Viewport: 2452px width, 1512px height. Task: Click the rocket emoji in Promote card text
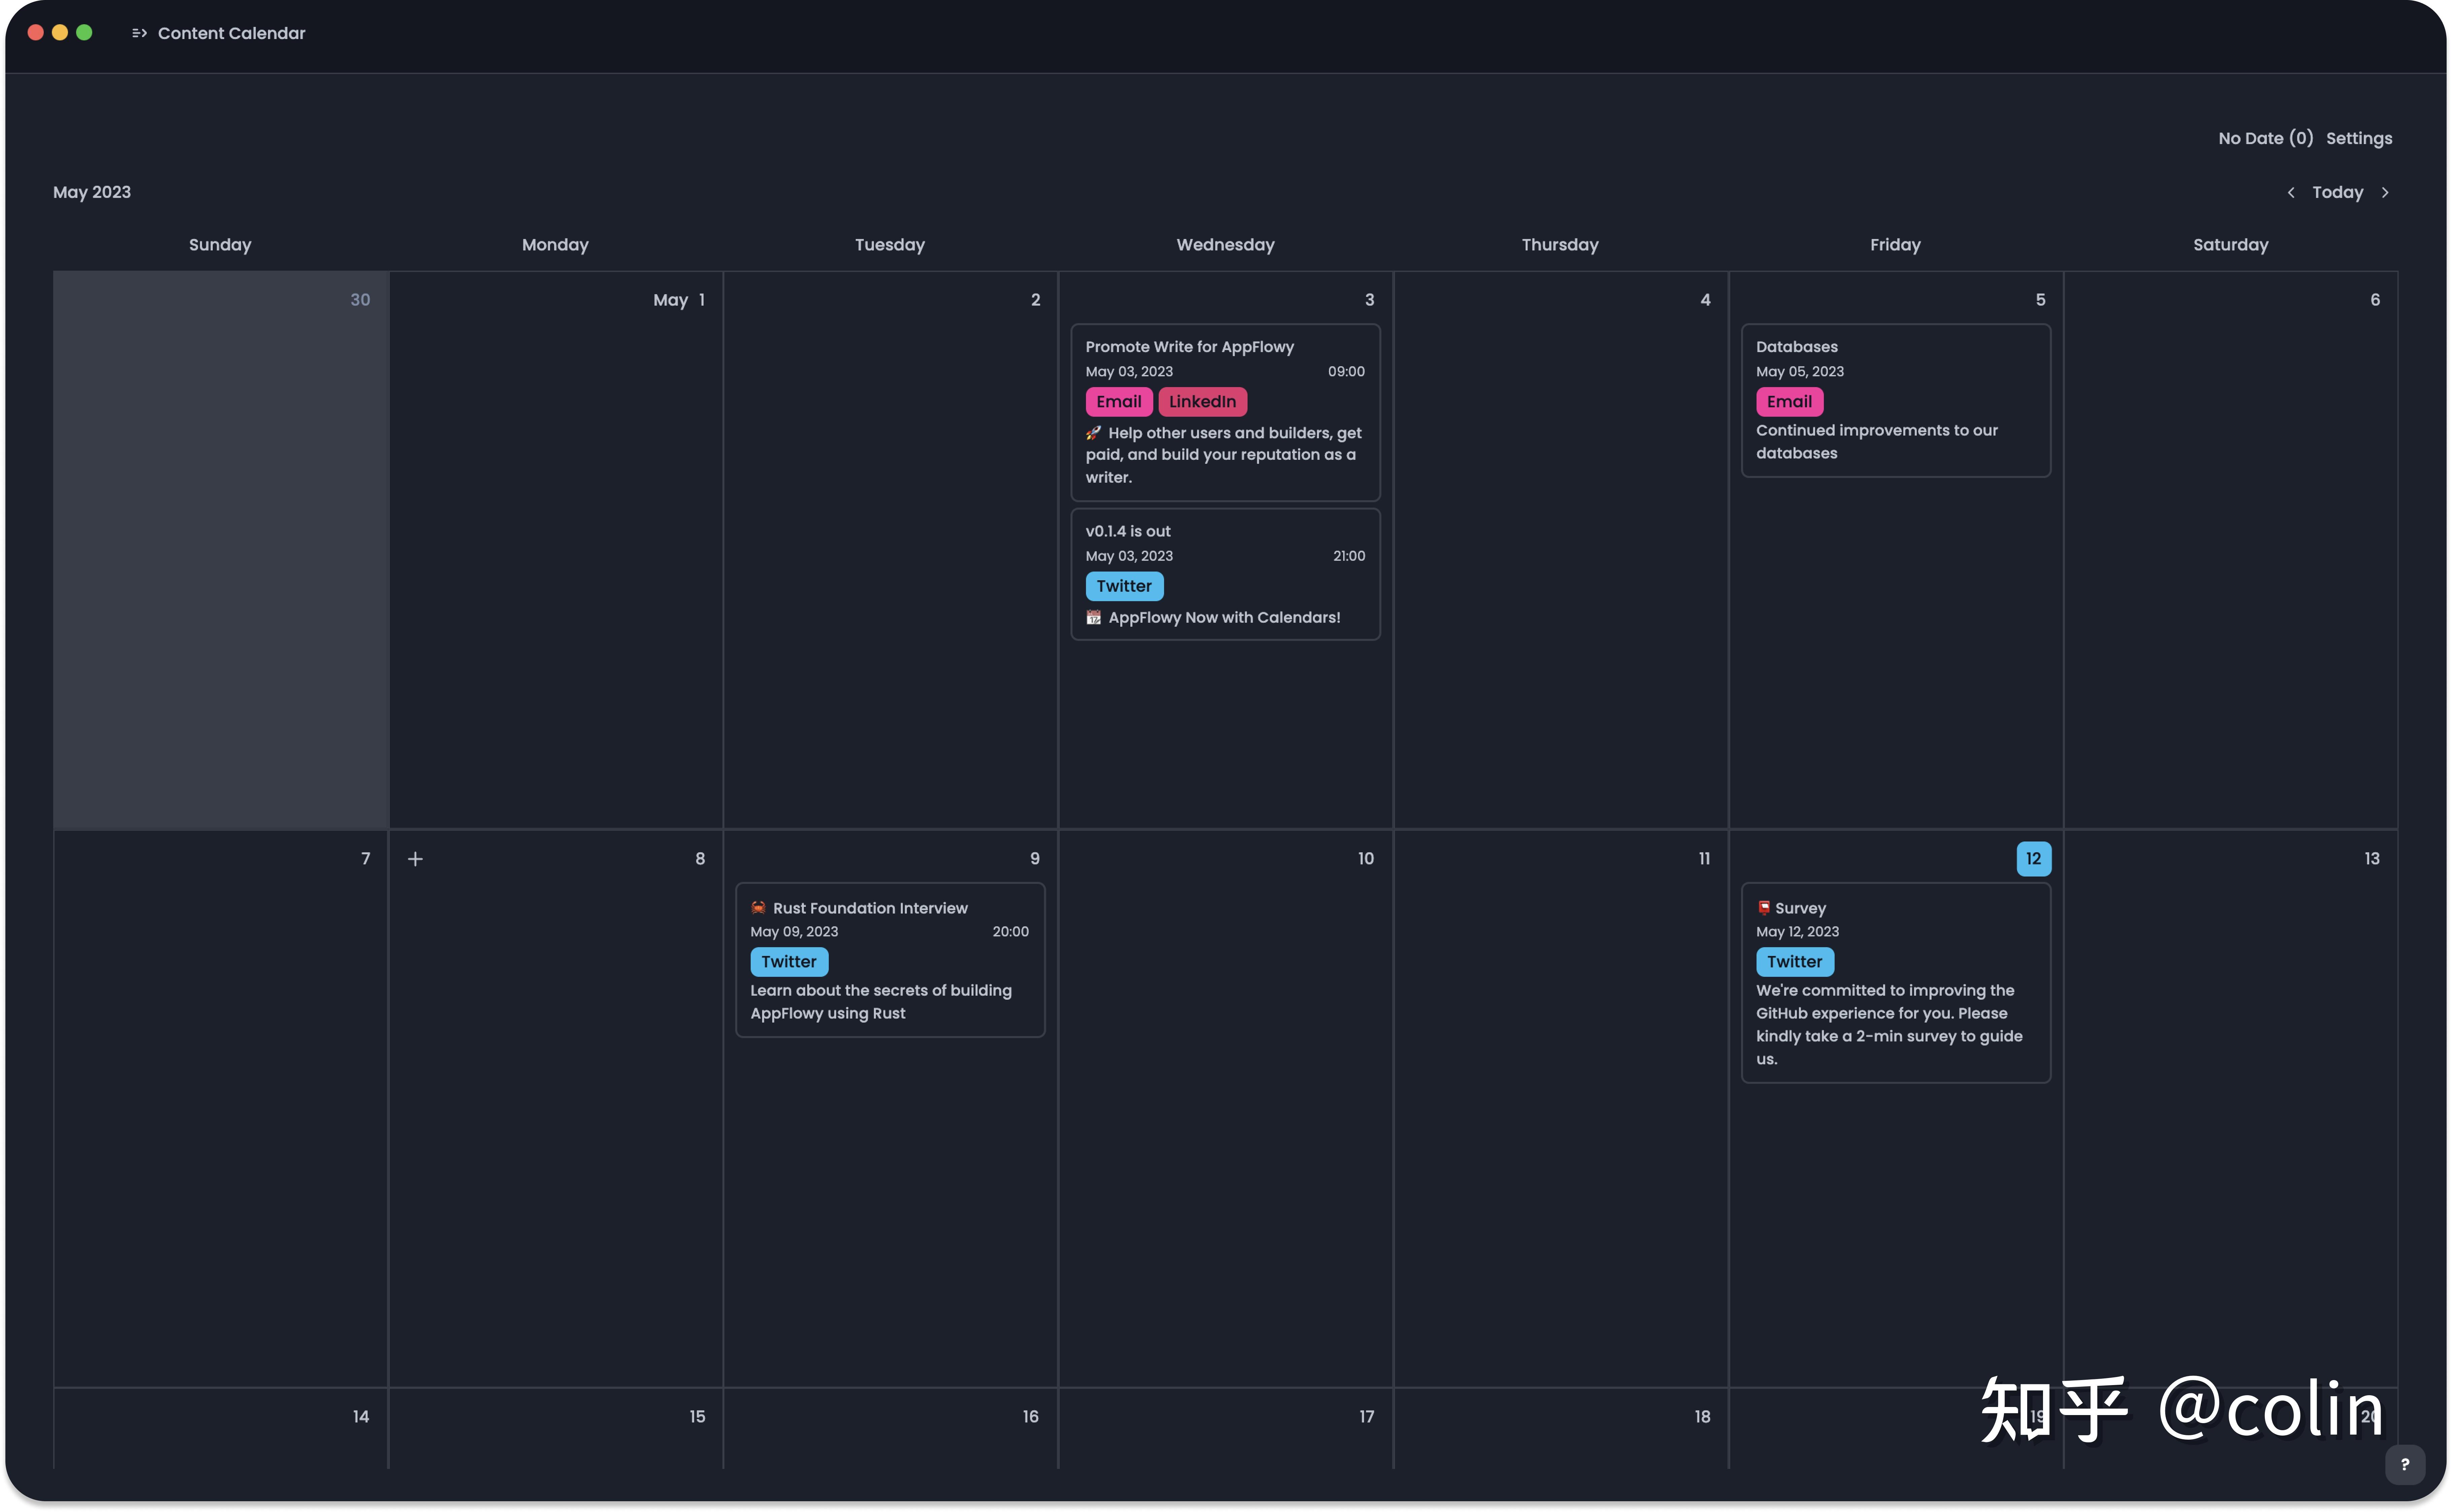[1093, 433]
